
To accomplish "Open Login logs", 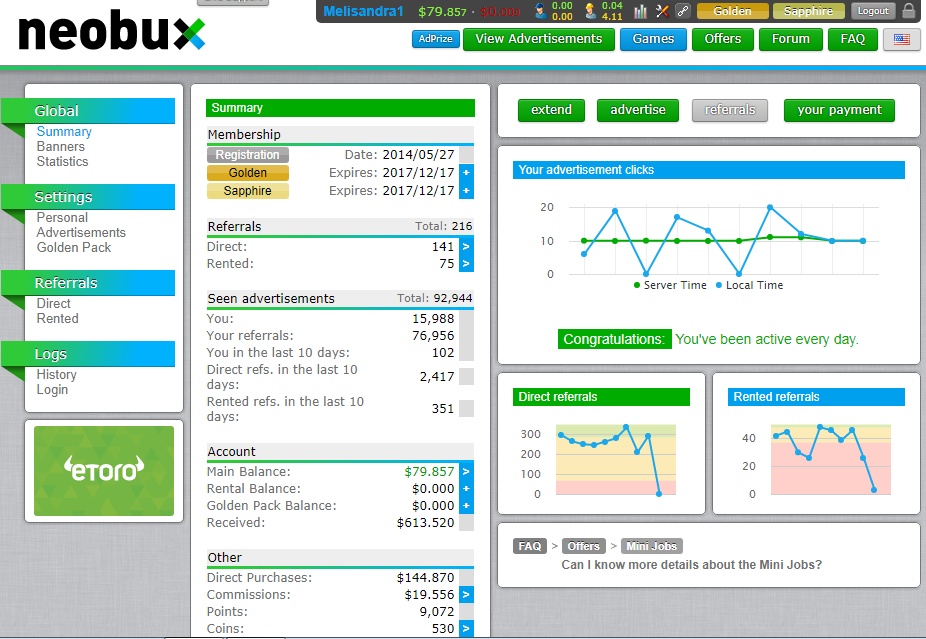I will pos(52,390).
